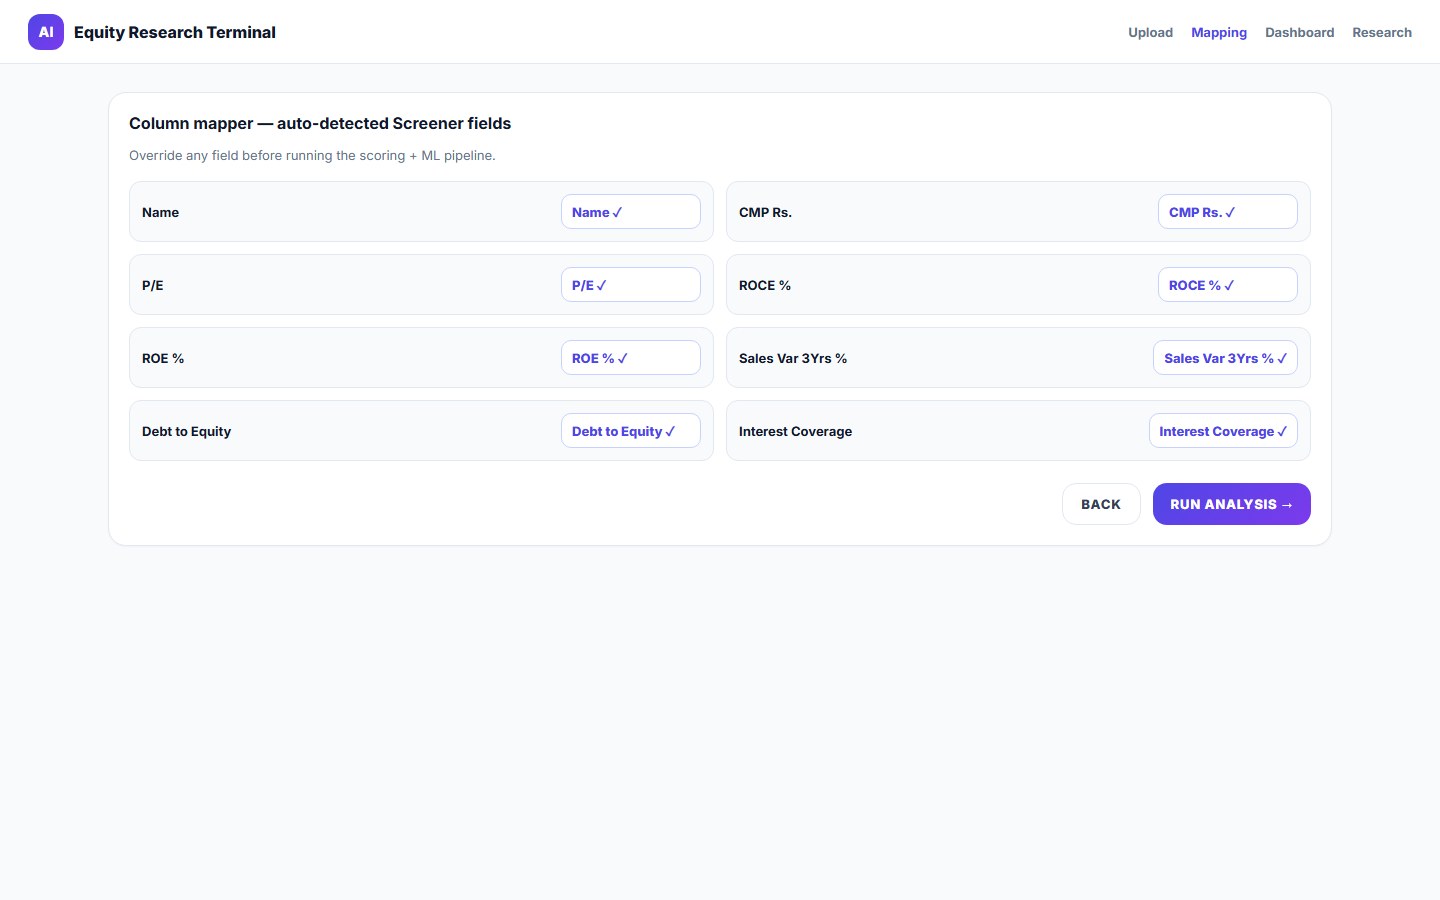The image size is (1440, 900).
Task: Open the Name column mapping dropdown
Action: [631, 212]
